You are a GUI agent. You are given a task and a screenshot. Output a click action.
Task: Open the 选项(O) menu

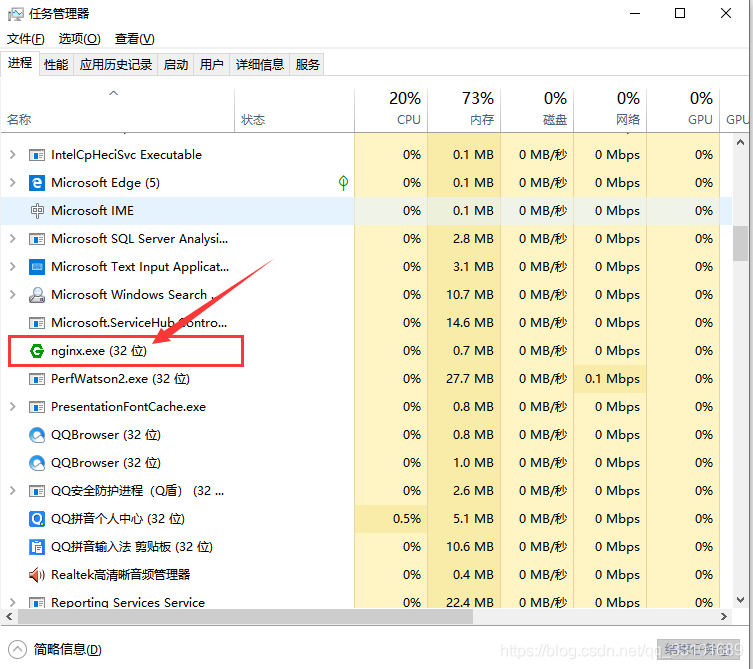tap(79, 39)
